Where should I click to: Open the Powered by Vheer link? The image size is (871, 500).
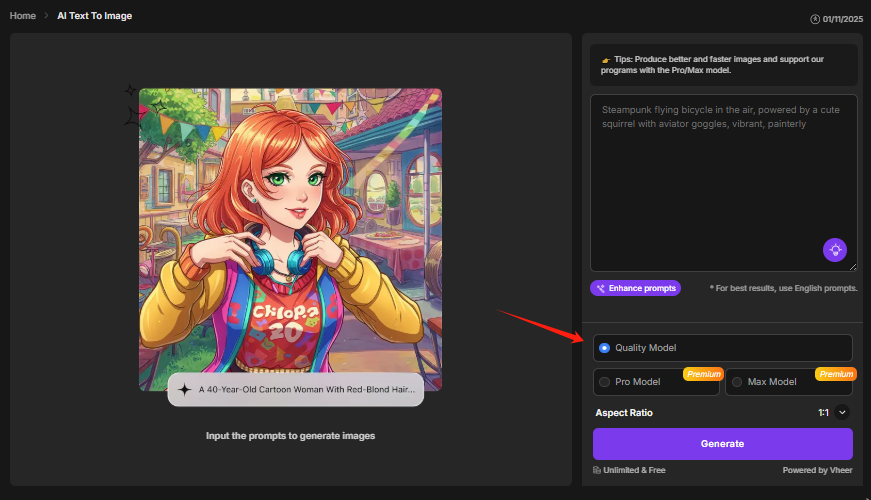(817, 470)
